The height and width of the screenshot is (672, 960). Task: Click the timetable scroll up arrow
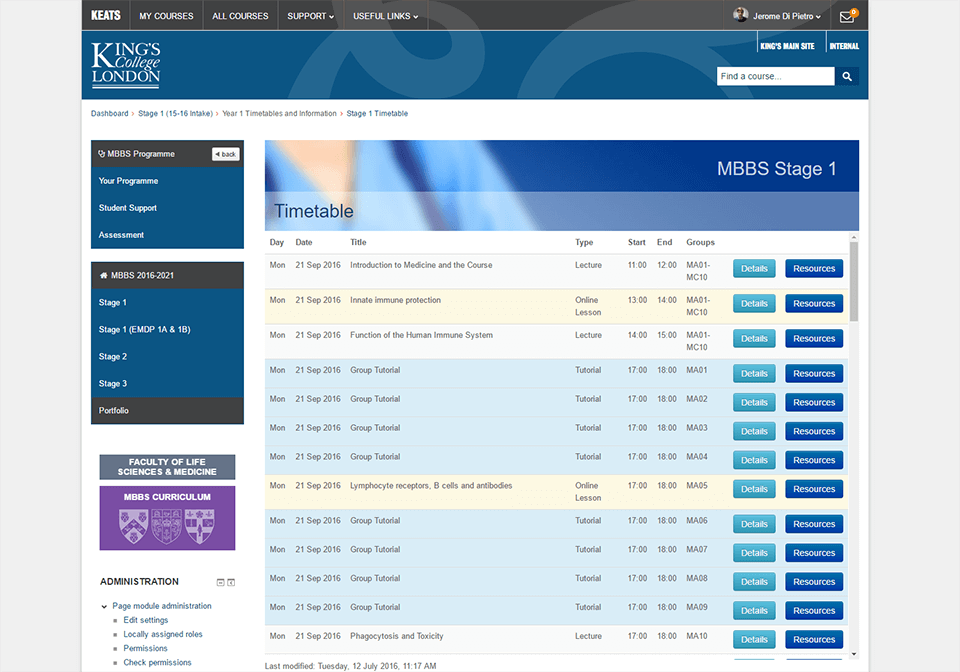point(854,237)
